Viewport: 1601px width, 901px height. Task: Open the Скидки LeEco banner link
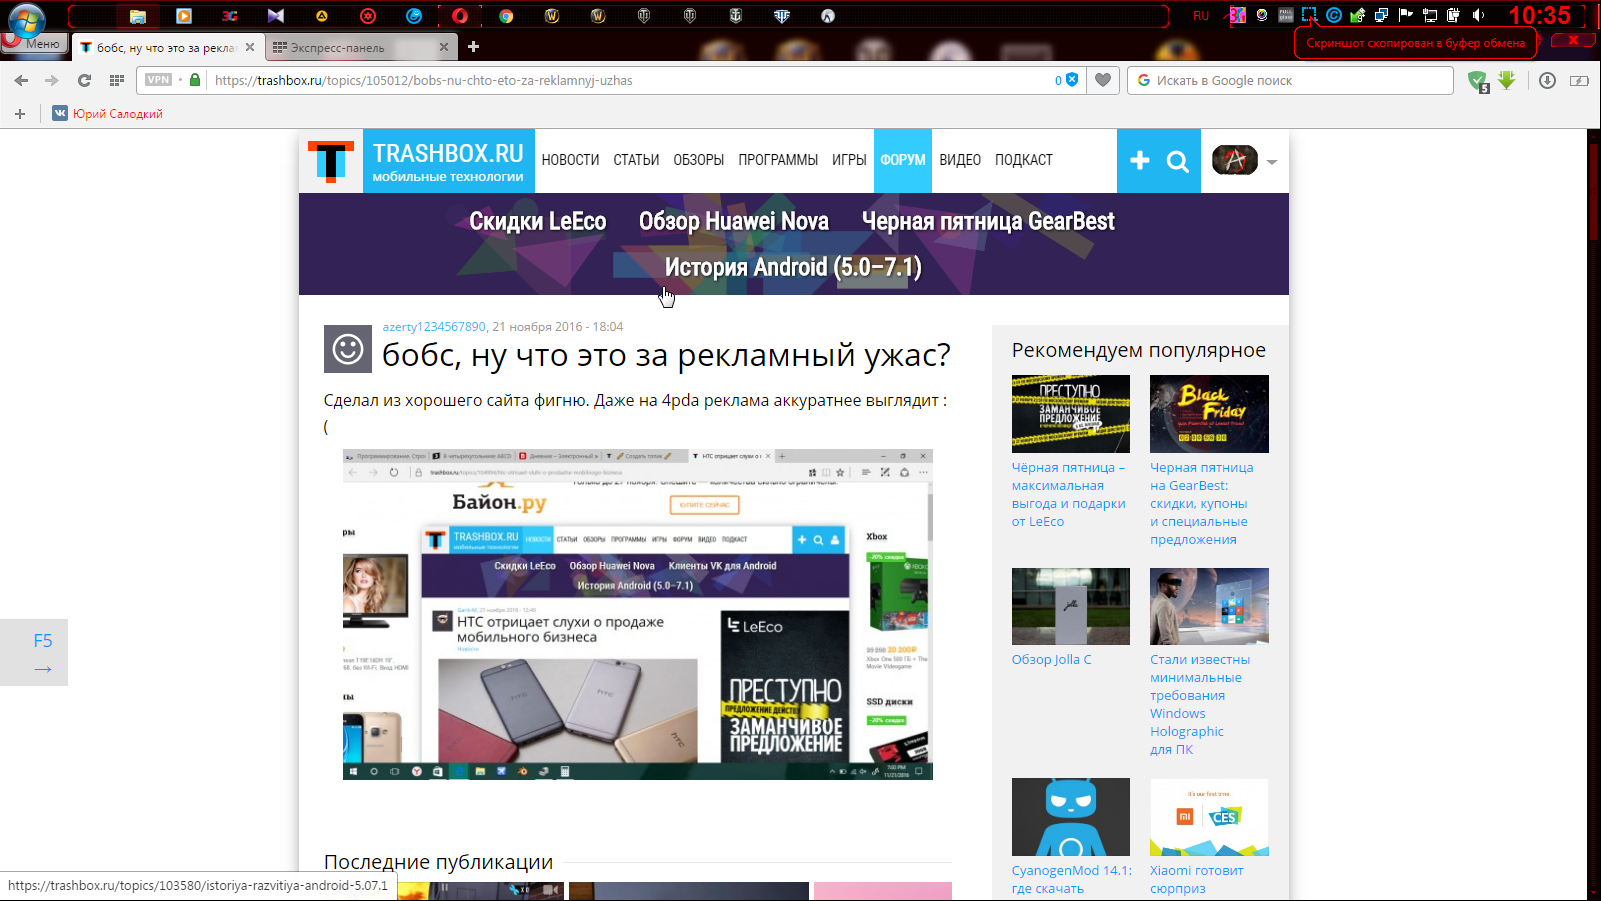coord(538,221)
